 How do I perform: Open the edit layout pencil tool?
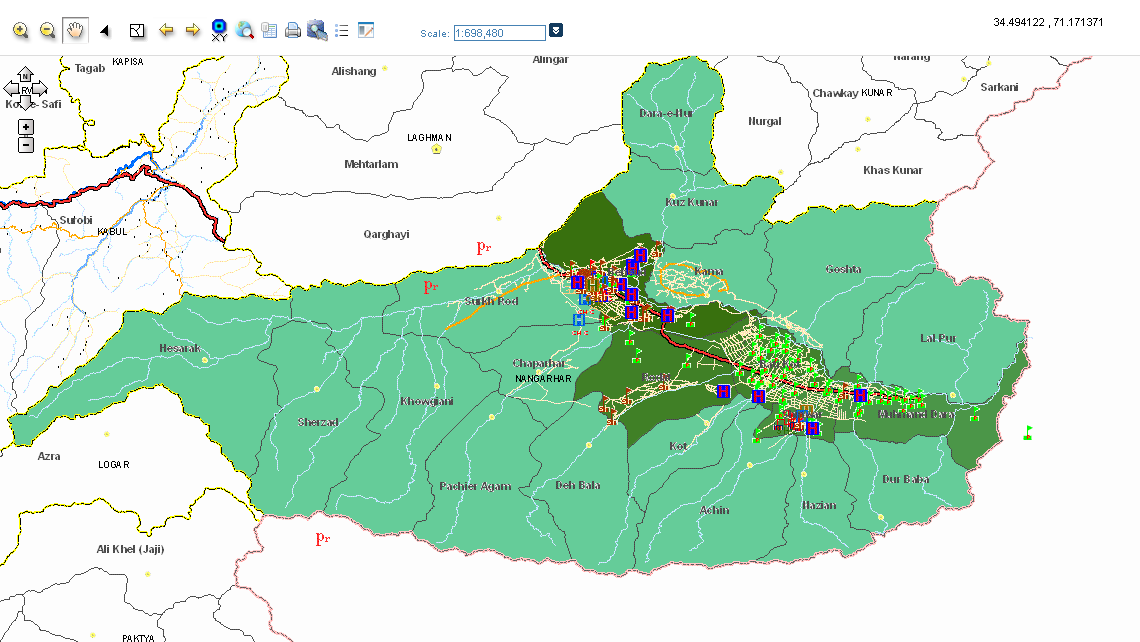coord(366,31)
